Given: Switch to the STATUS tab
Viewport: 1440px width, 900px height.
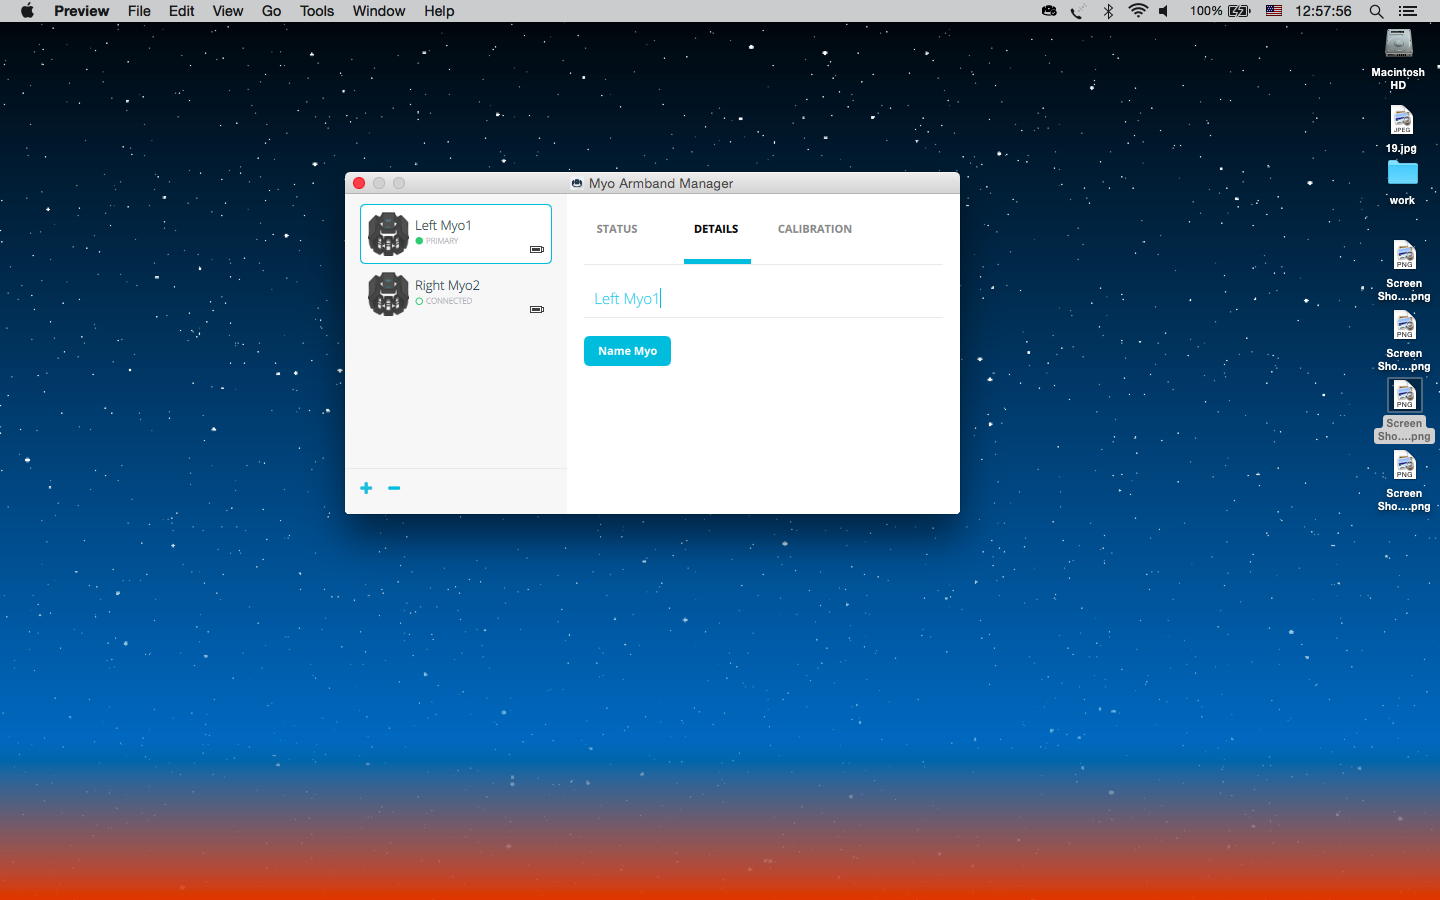Looking at the screenshot, I should coord(617,229).
